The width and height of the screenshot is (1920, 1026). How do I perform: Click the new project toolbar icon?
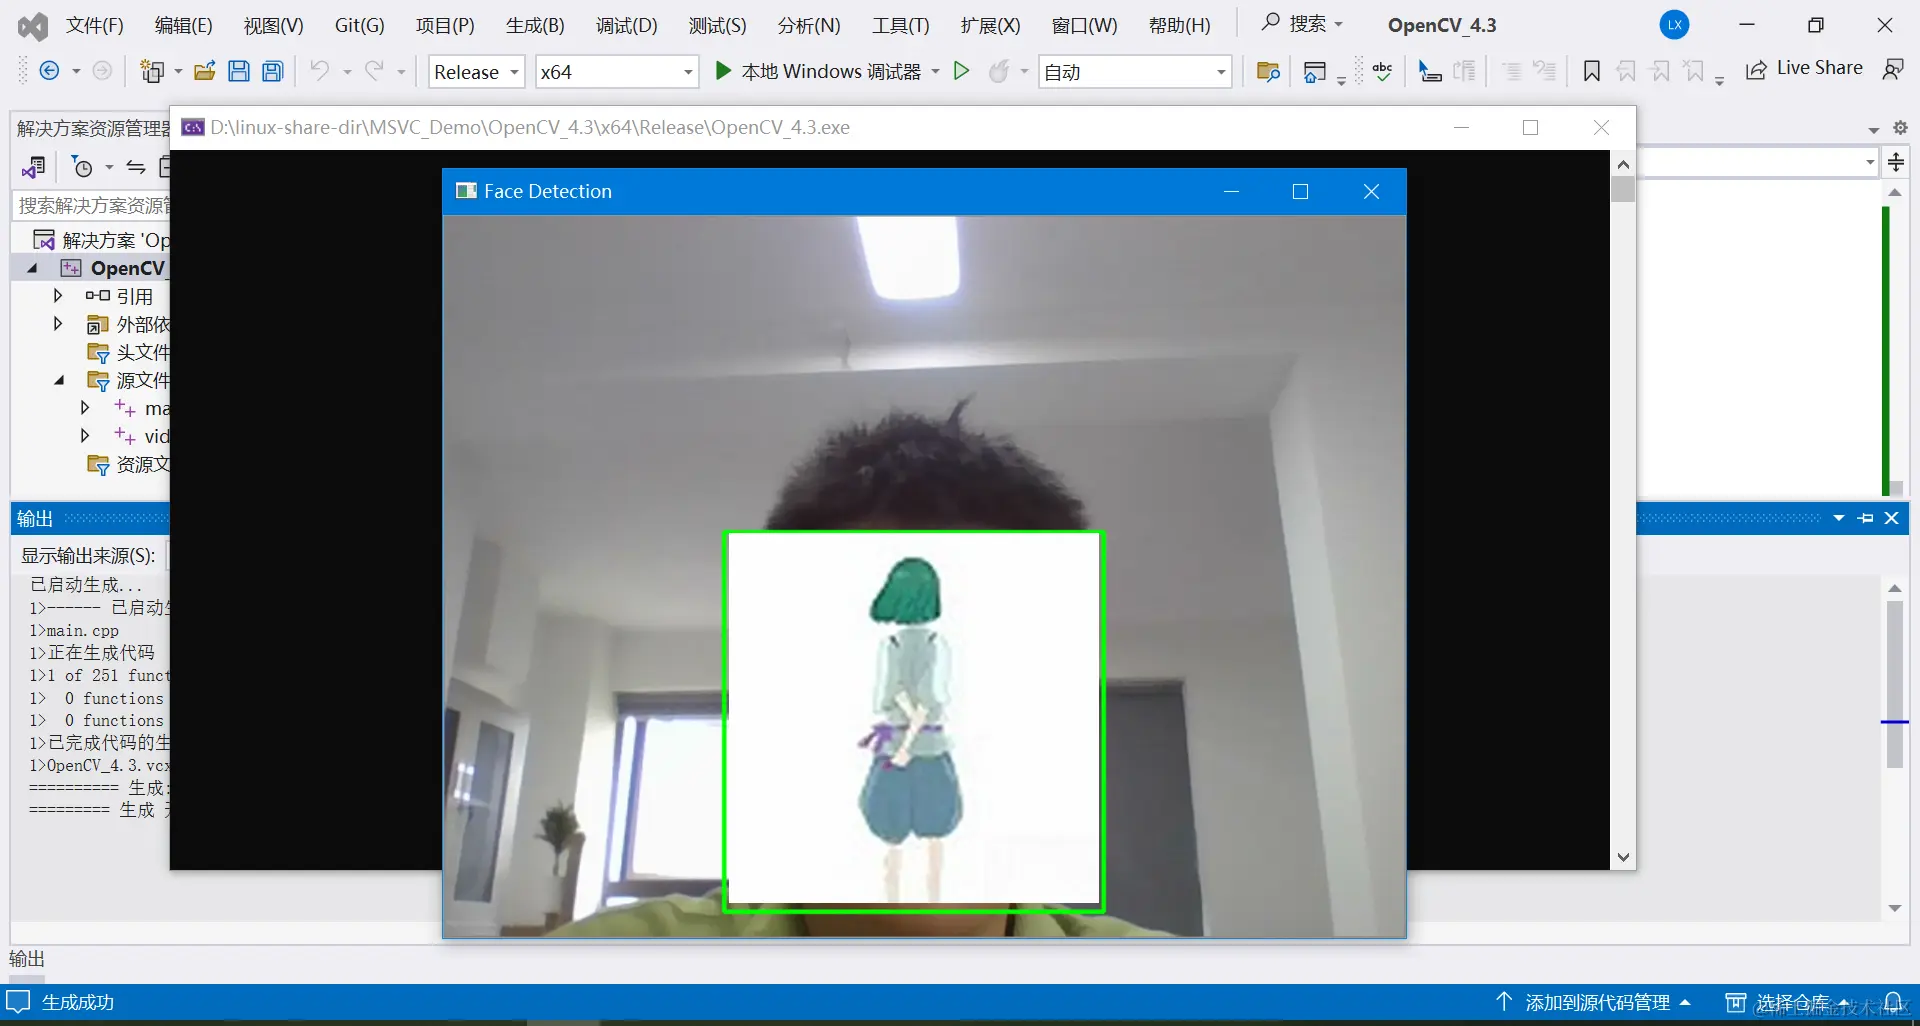tap(152, 71)
